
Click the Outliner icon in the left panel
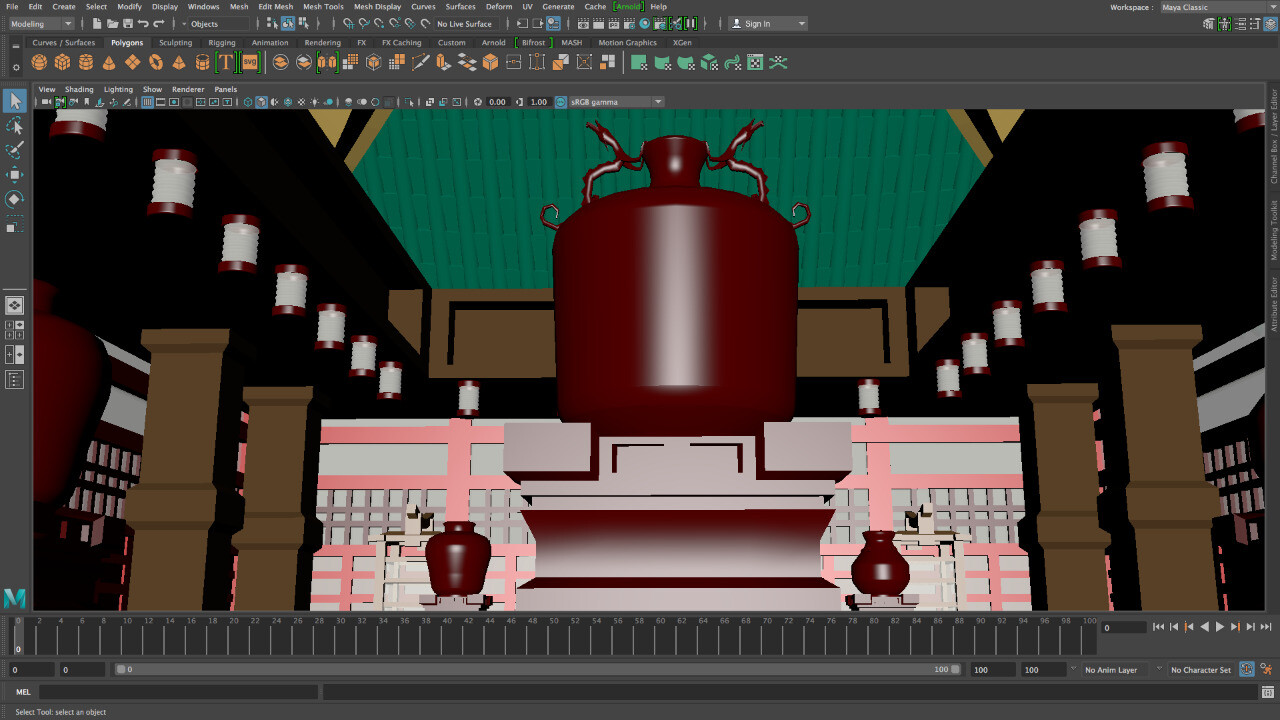[x=14, y=379]
